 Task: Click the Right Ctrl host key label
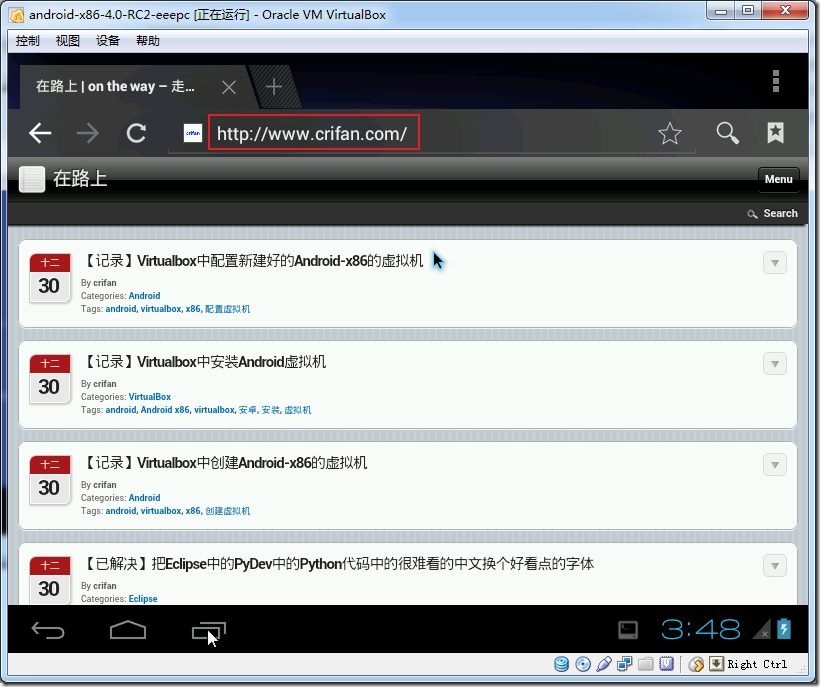click(757, 664)
